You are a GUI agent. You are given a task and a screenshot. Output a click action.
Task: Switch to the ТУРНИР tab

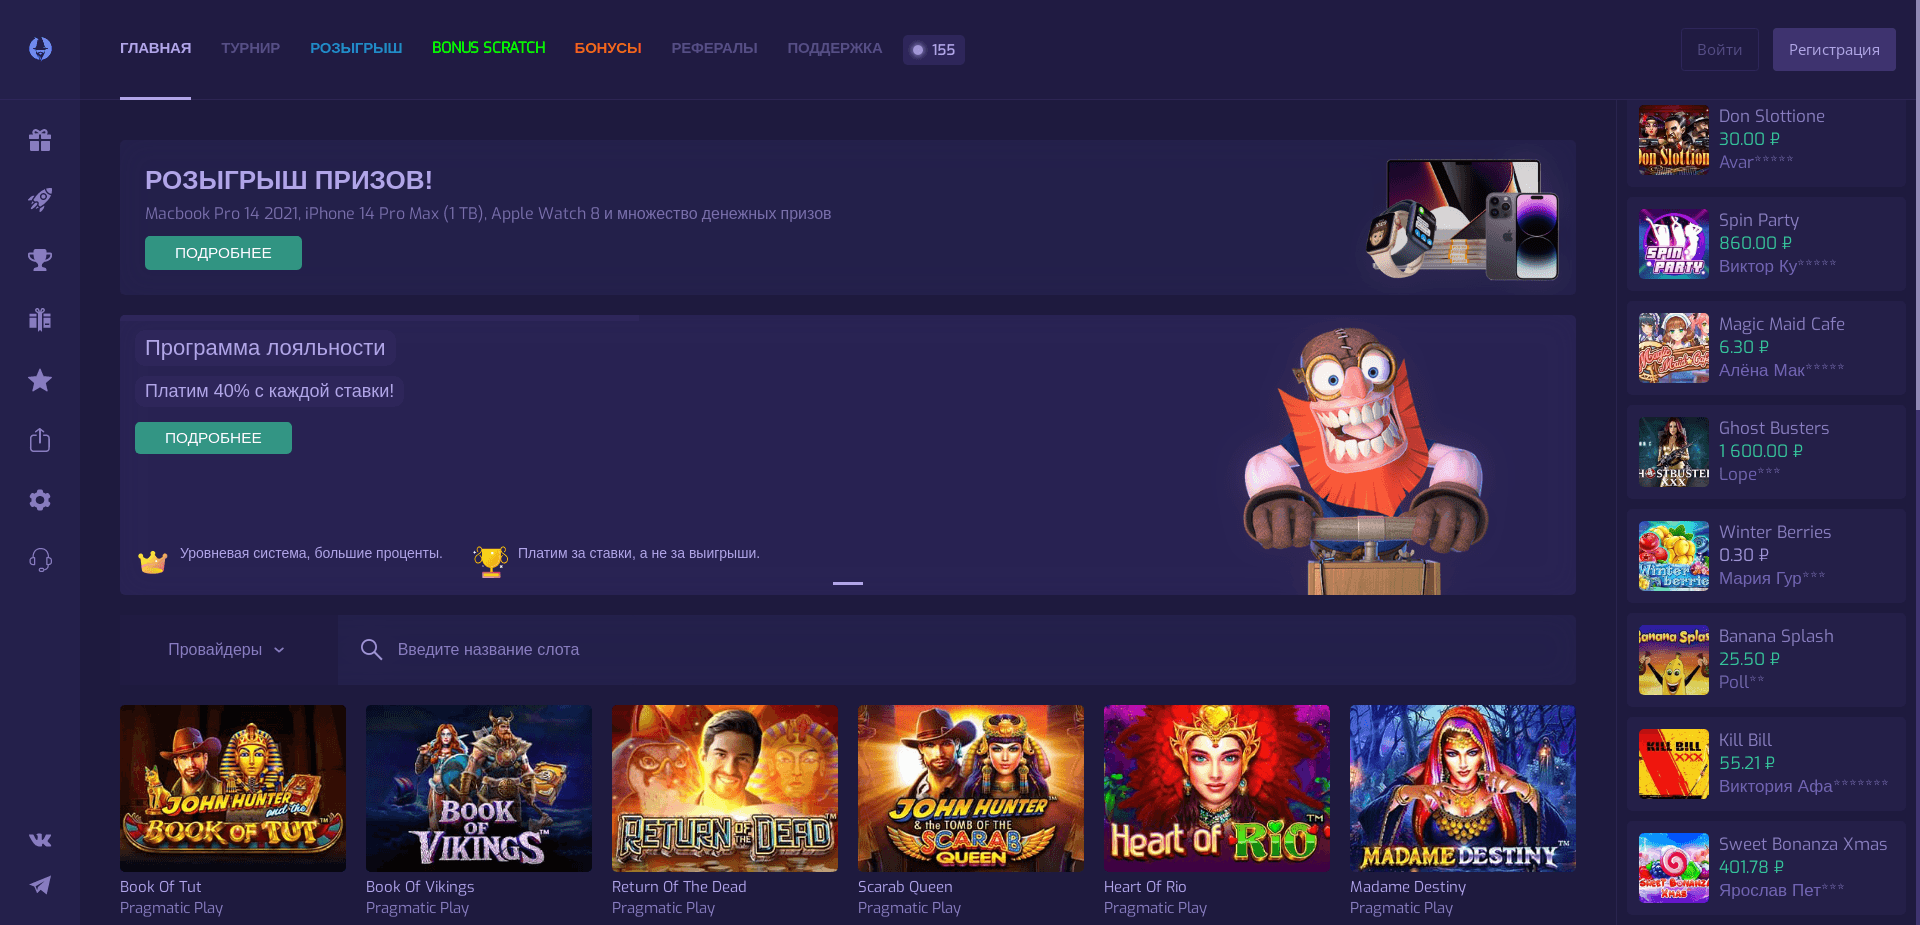250,48
